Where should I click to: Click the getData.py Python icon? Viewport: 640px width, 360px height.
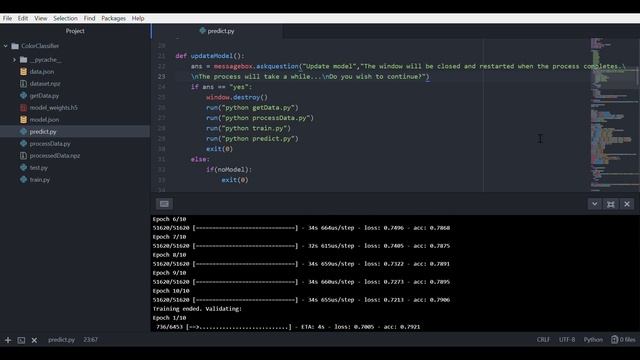23,96
